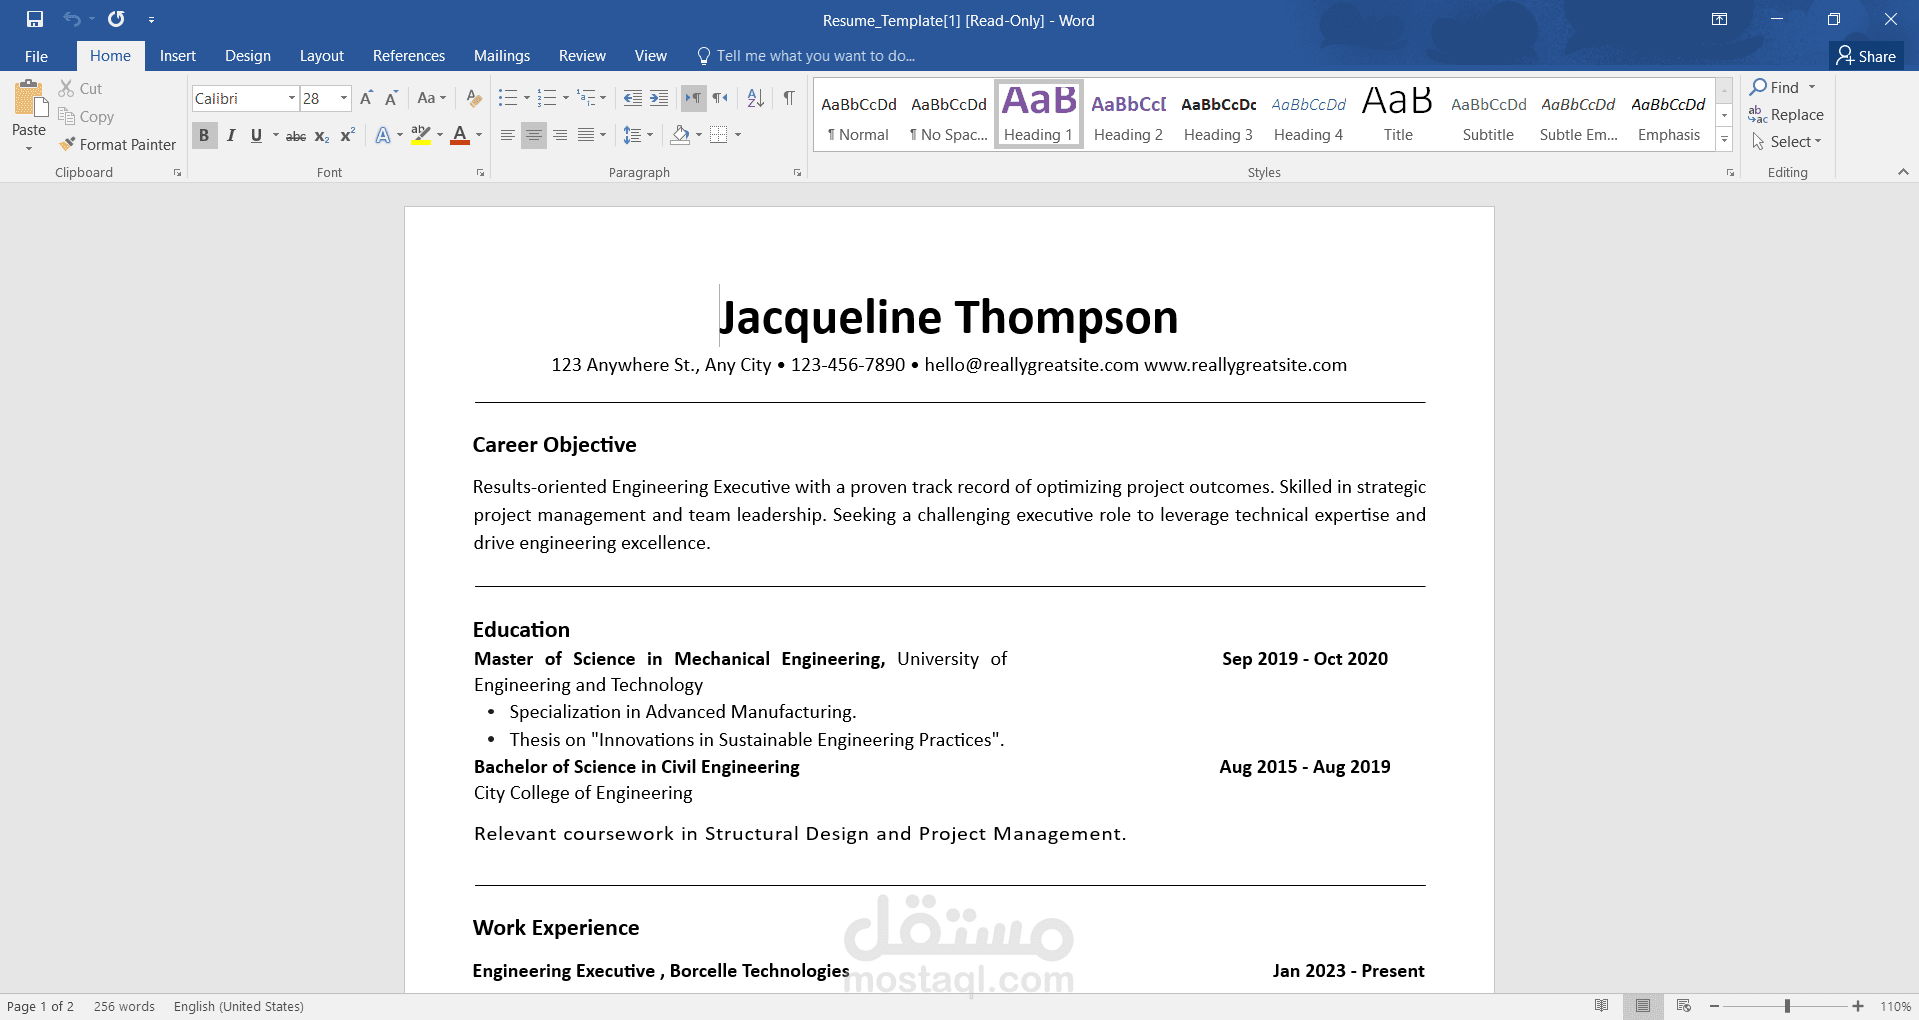Apply the Normal style
Viewport: 1919px width, 1020px height.
[858, 115]
